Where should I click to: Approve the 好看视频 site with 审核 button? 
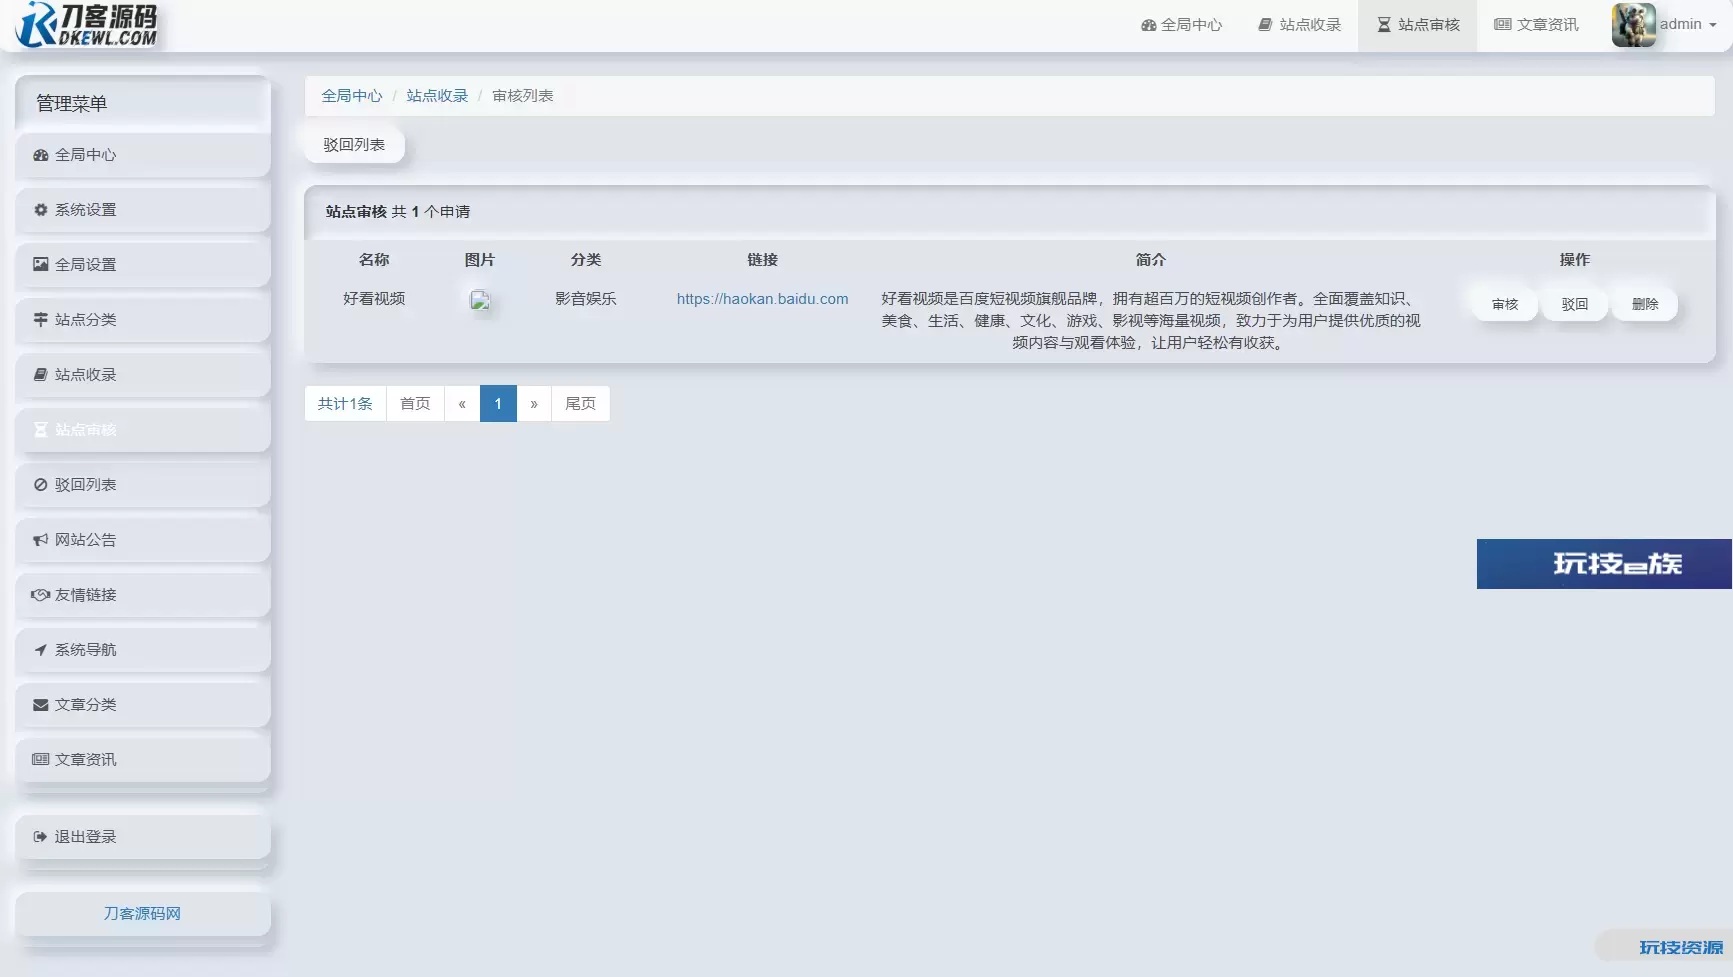point(1504,304)
